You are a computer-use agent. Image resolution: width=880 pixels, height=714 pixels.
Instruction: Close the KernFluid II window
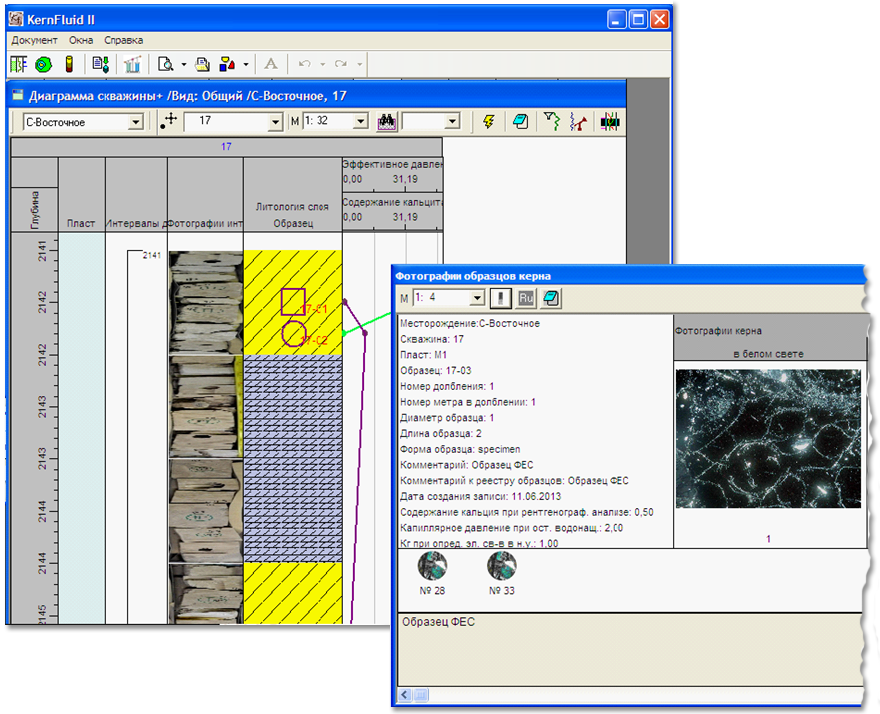tap(660, 20)
